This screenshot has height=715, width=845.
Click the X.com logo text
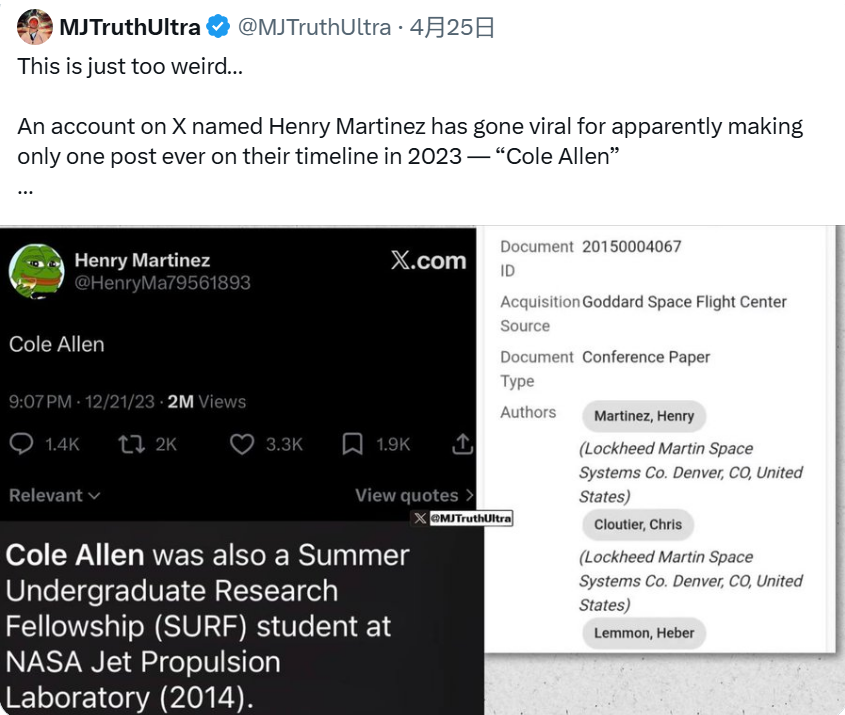tap(428, 261)
